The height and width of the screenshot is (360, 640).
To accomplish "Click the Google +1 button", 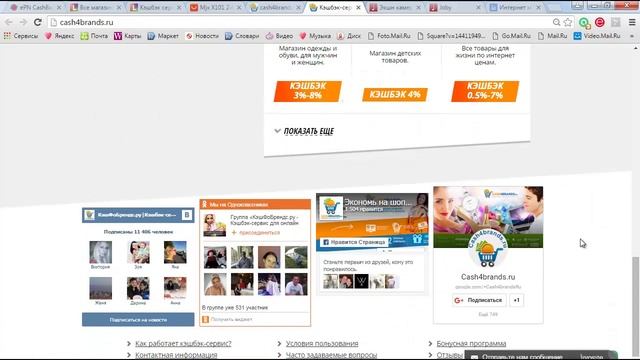I will click(x=516, y=300).
